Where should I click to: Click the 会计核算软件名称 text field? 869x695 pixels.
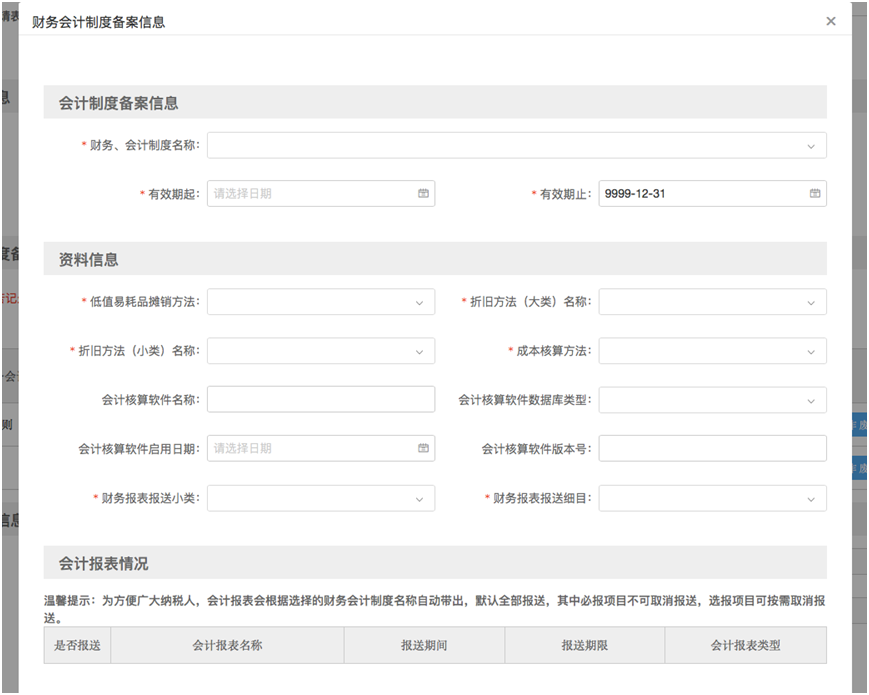point(320,400)
